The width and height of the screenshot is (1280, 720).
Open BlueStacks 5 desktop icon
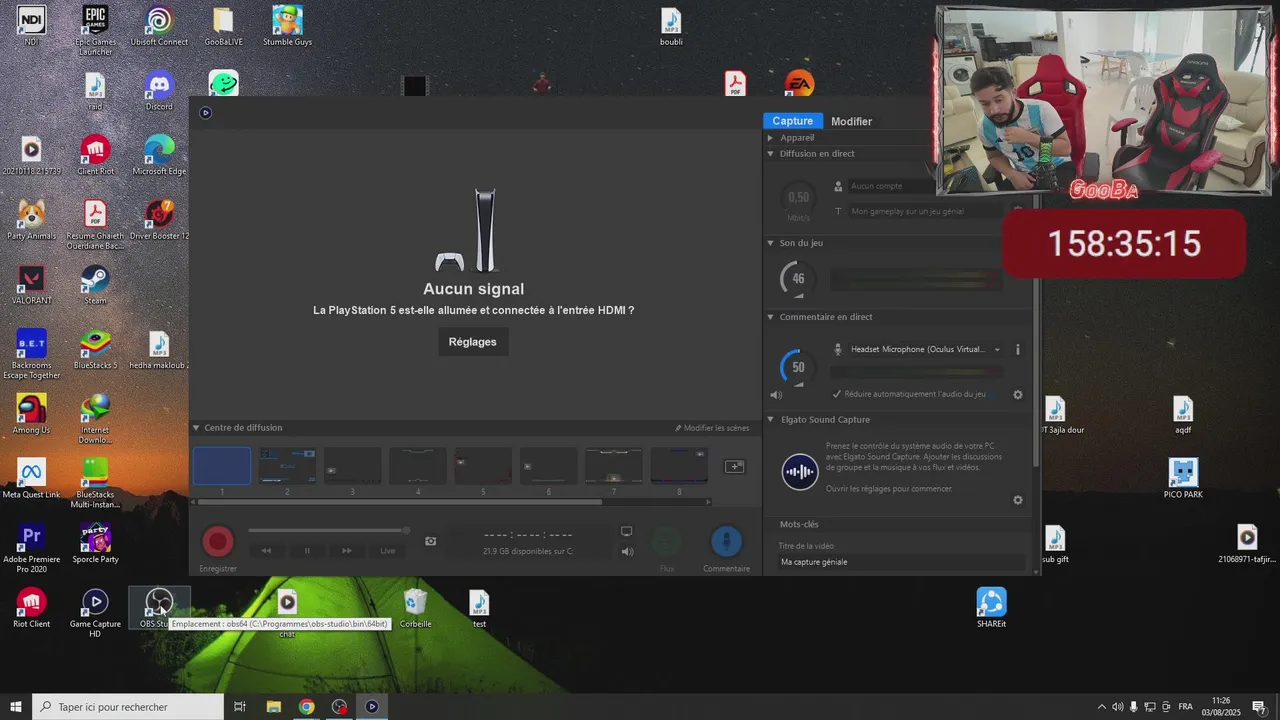[95, 349]
